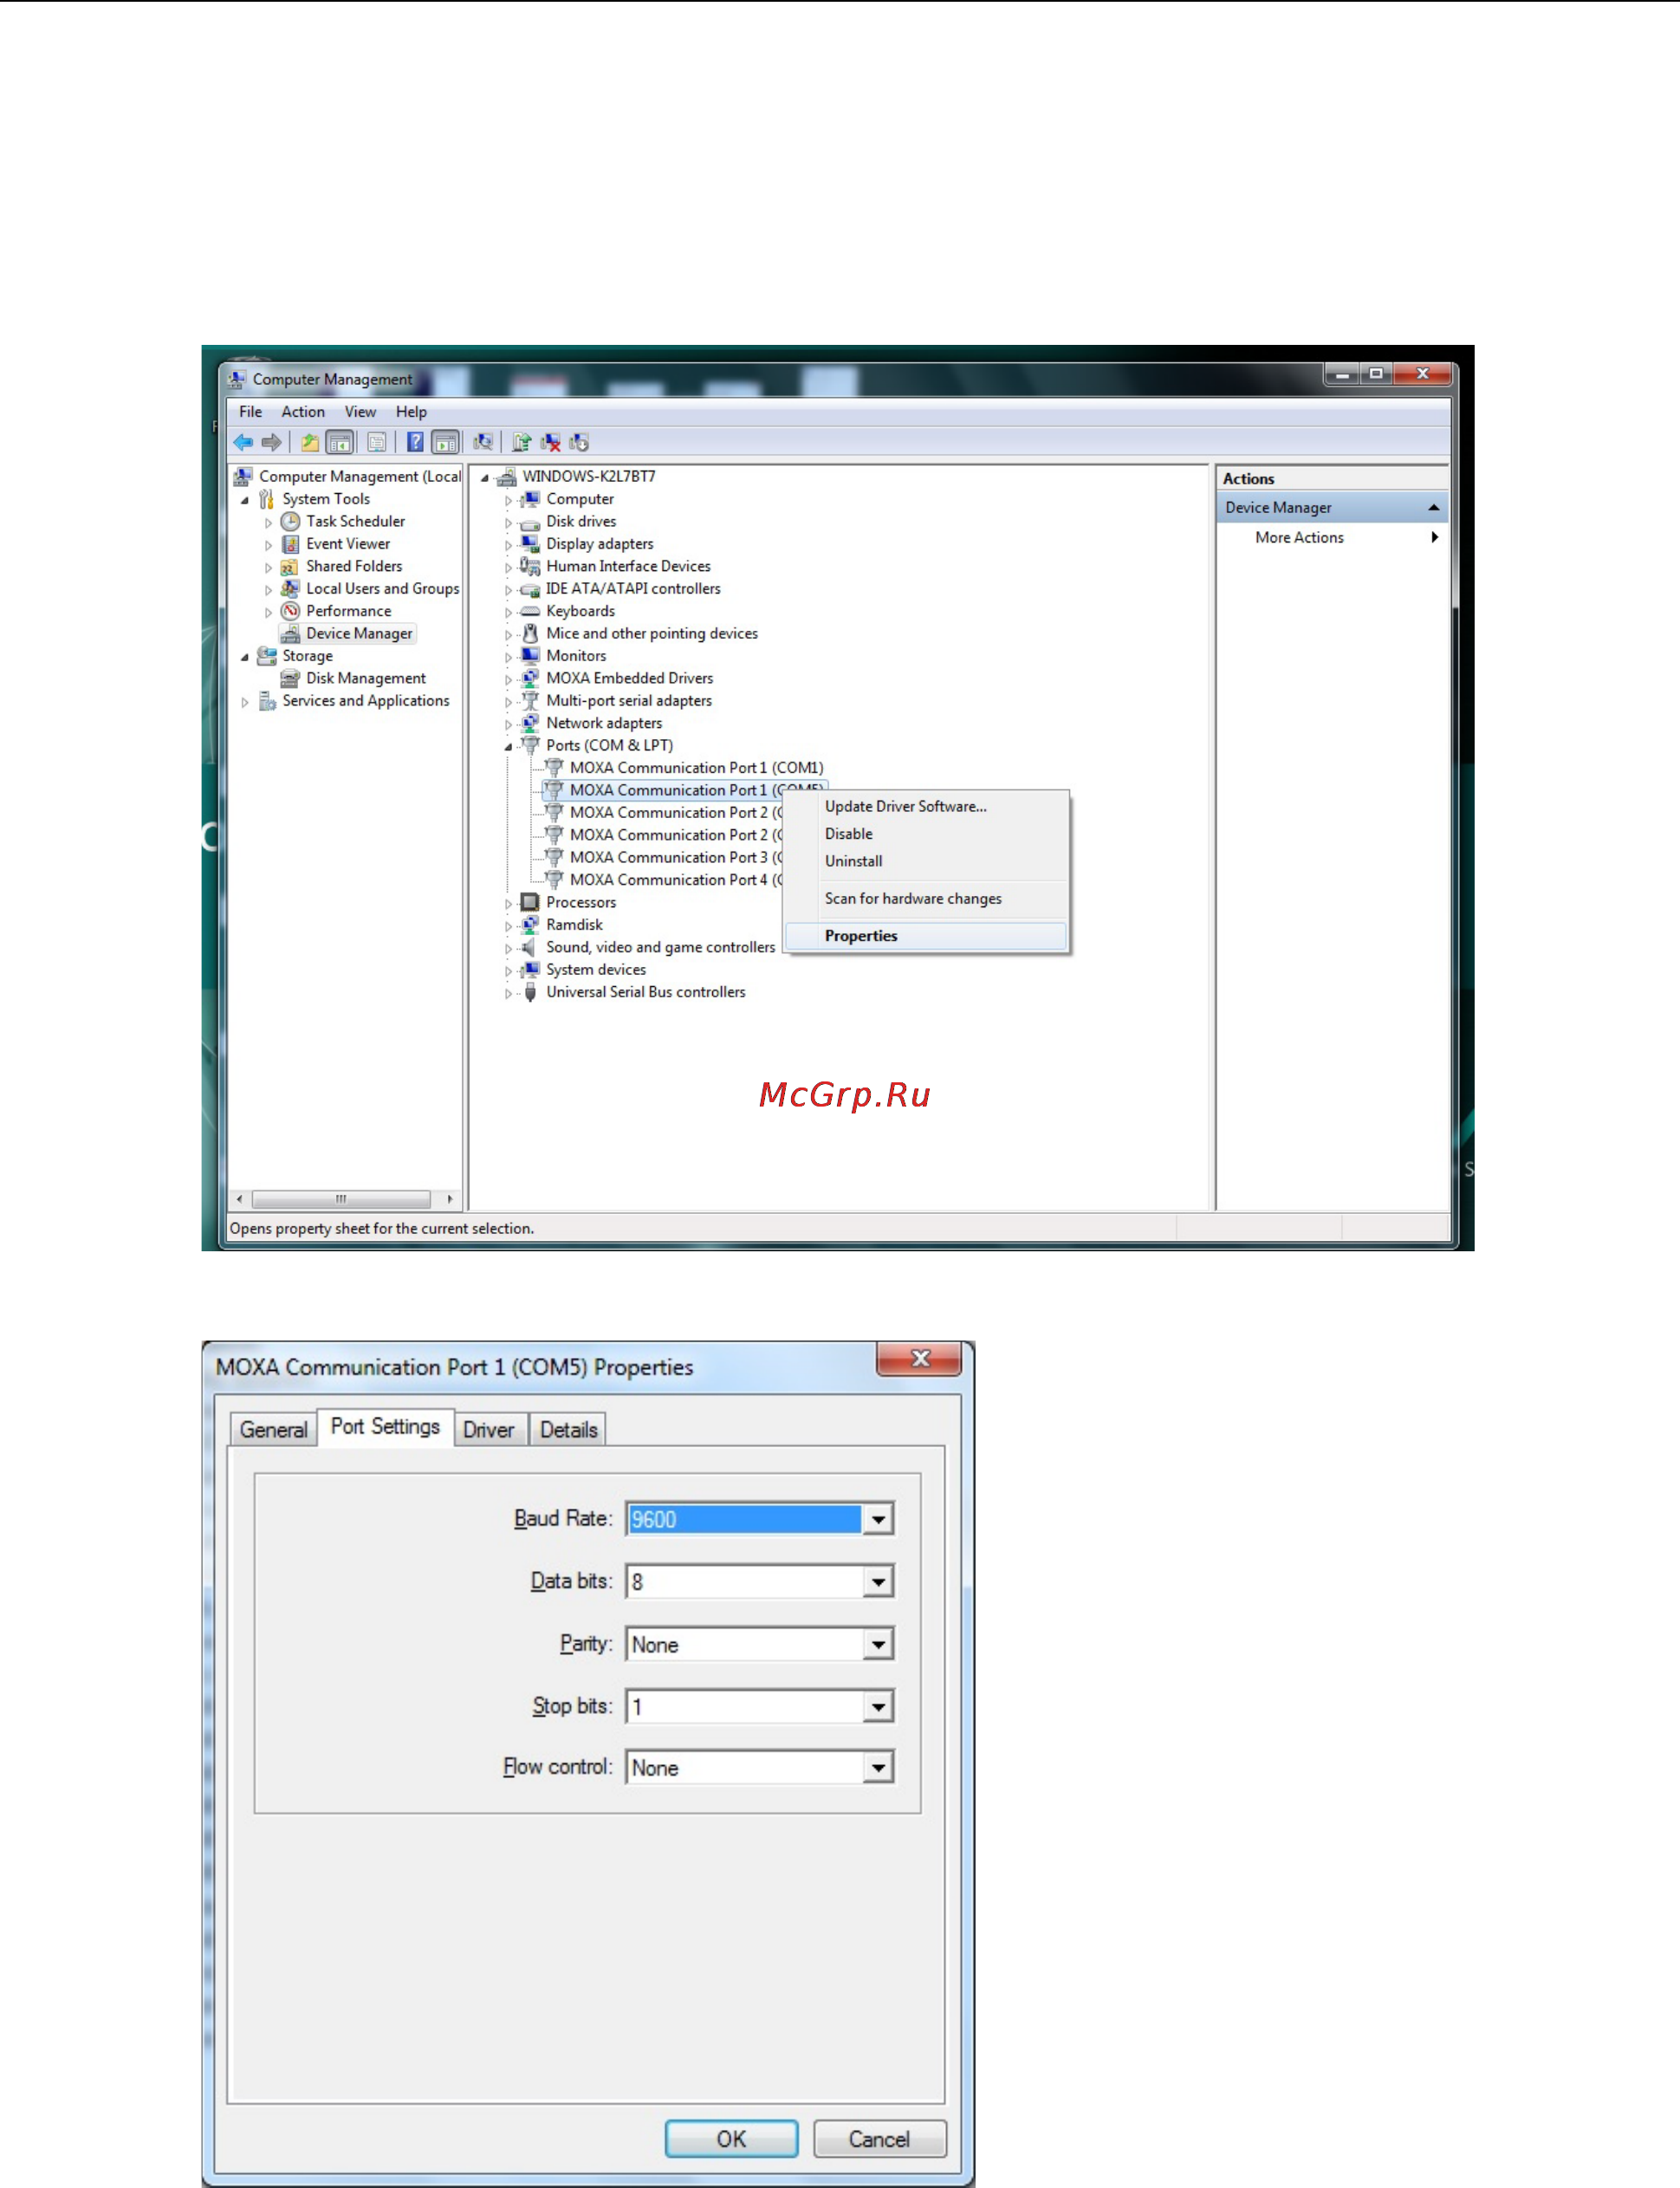Click the Up one level folder icon

[310, 442]
